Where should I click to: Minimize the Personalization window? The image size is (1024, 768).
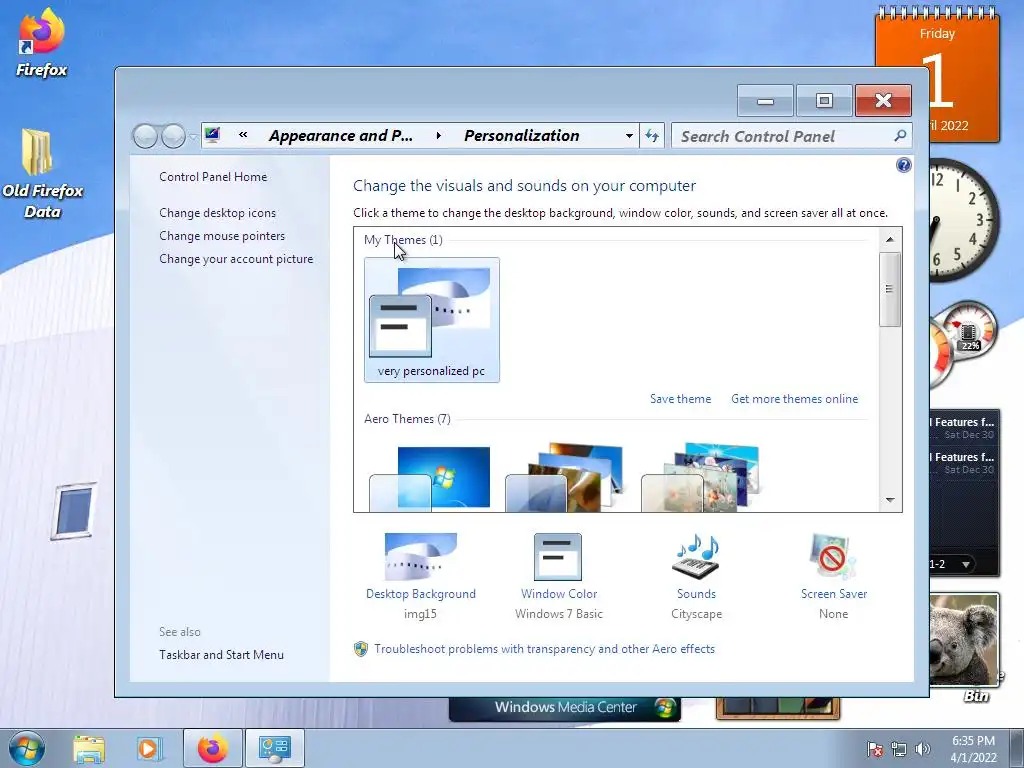pos(765,101)
